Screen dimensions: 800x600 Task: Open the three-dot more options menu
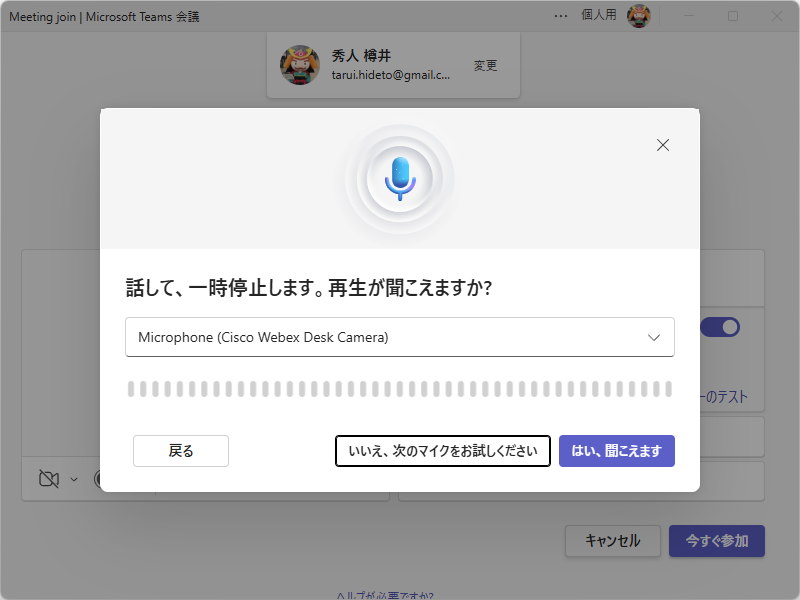pos(561,16)
